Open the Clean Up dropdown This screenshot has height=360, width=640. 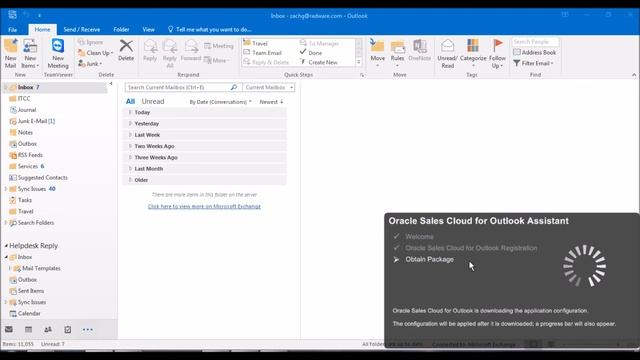coord(96,53)
